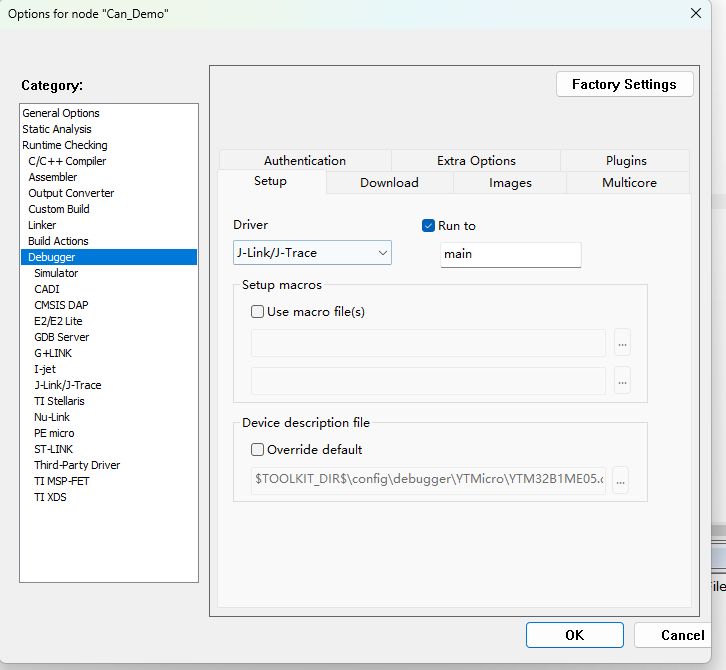Image resolution: width=726 pixels, height=670 pixels.
Task: Click browse button for first macro file
Action: (x=622, y=343)
